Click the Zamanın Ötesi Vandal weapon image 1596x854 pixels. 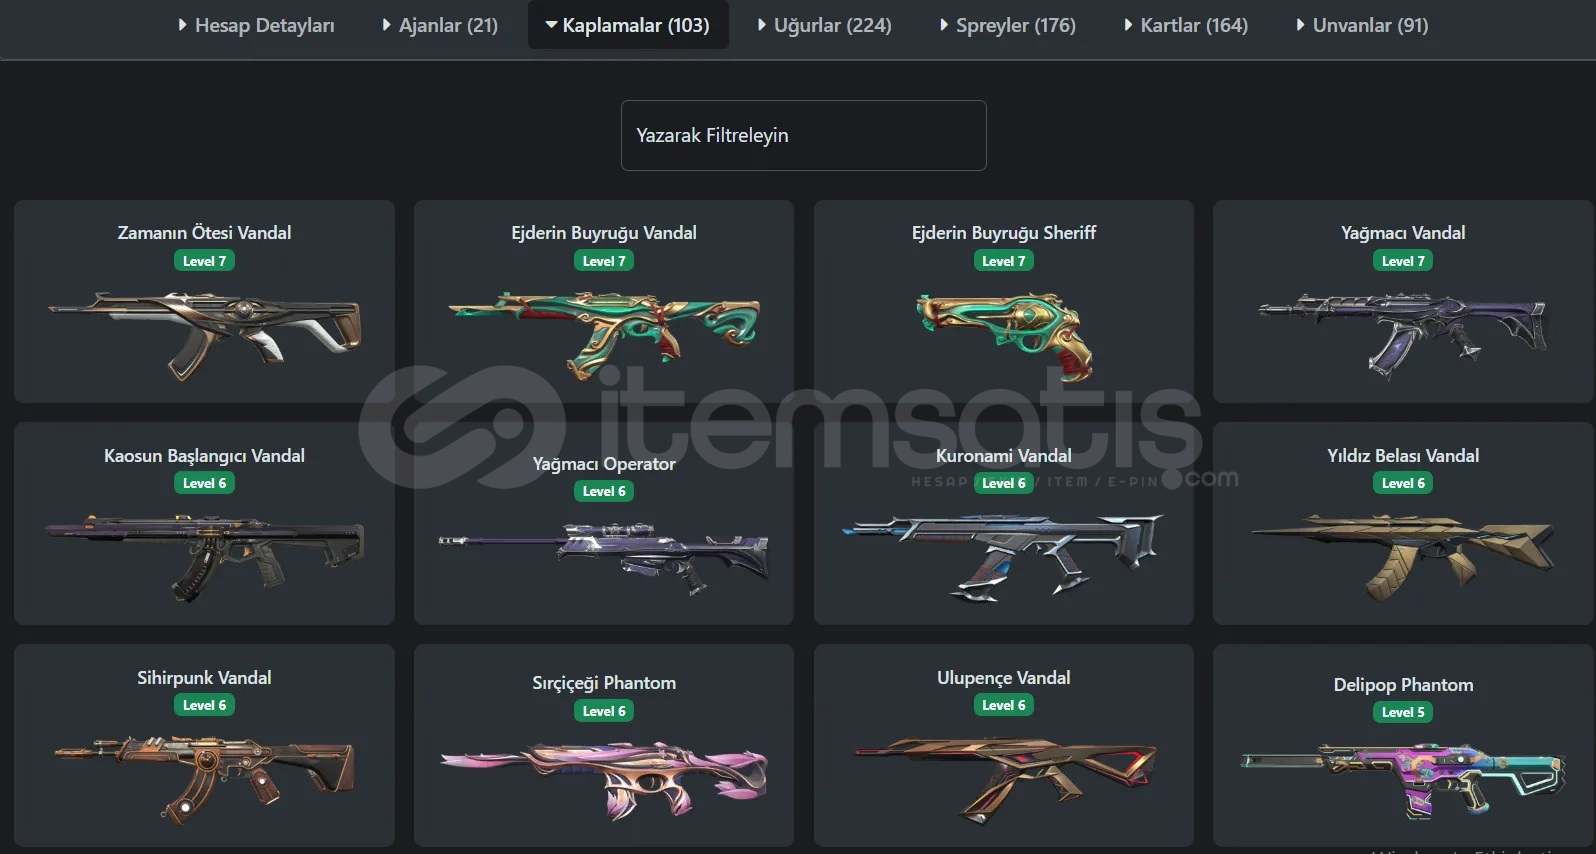(204, 336)
